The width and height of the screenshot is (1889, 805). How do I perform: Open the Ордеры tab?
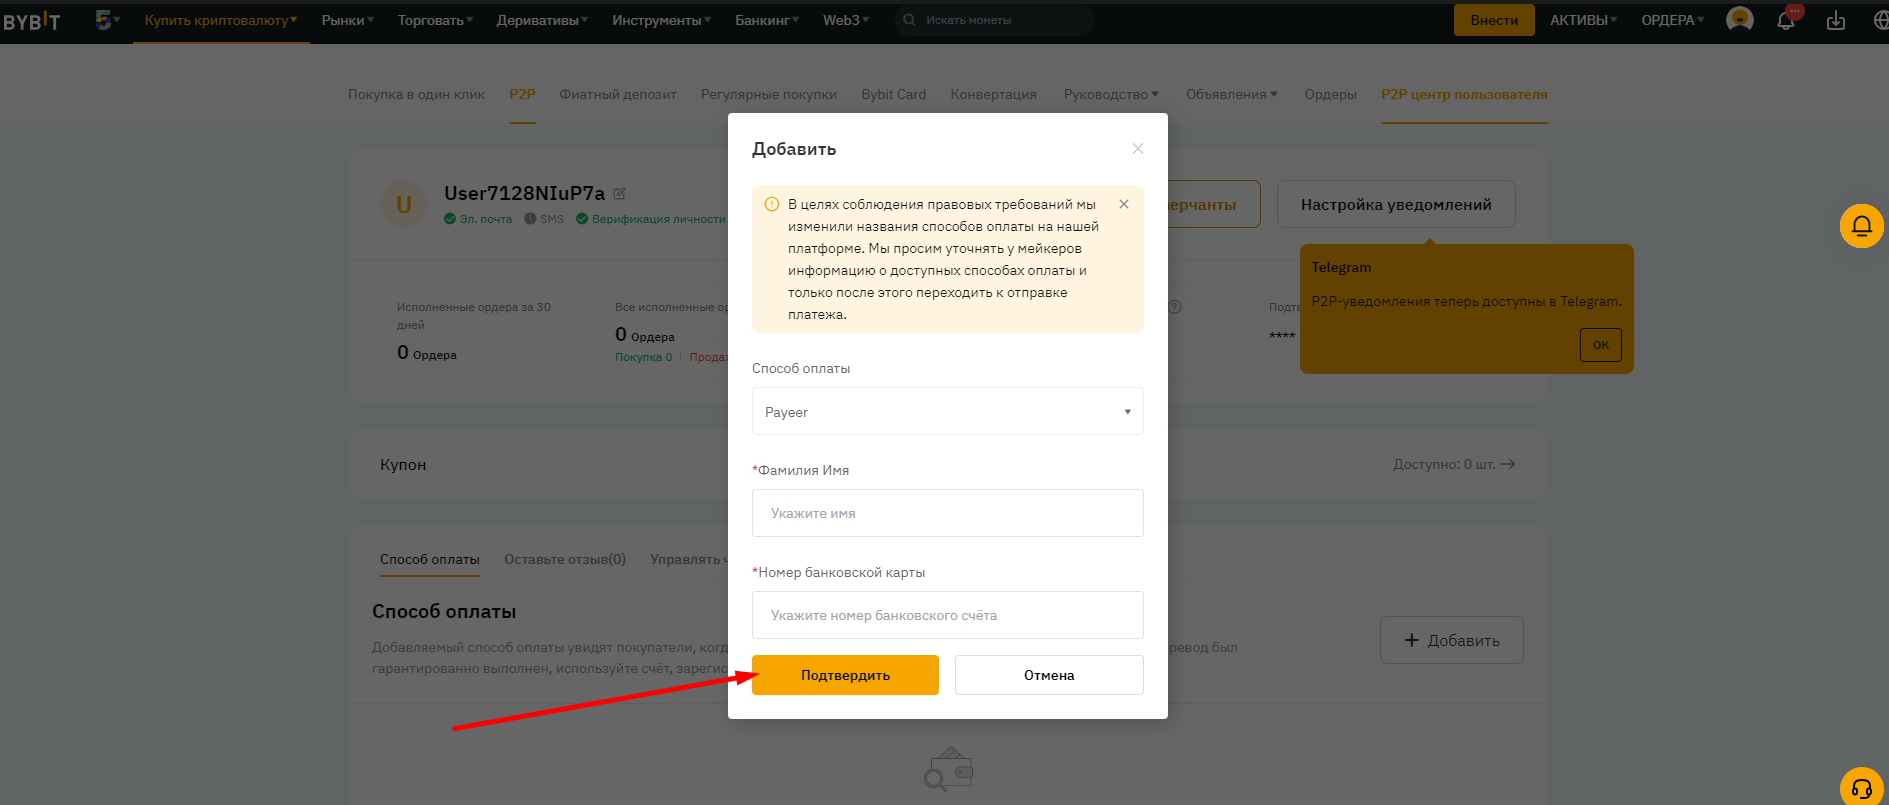1330,94
